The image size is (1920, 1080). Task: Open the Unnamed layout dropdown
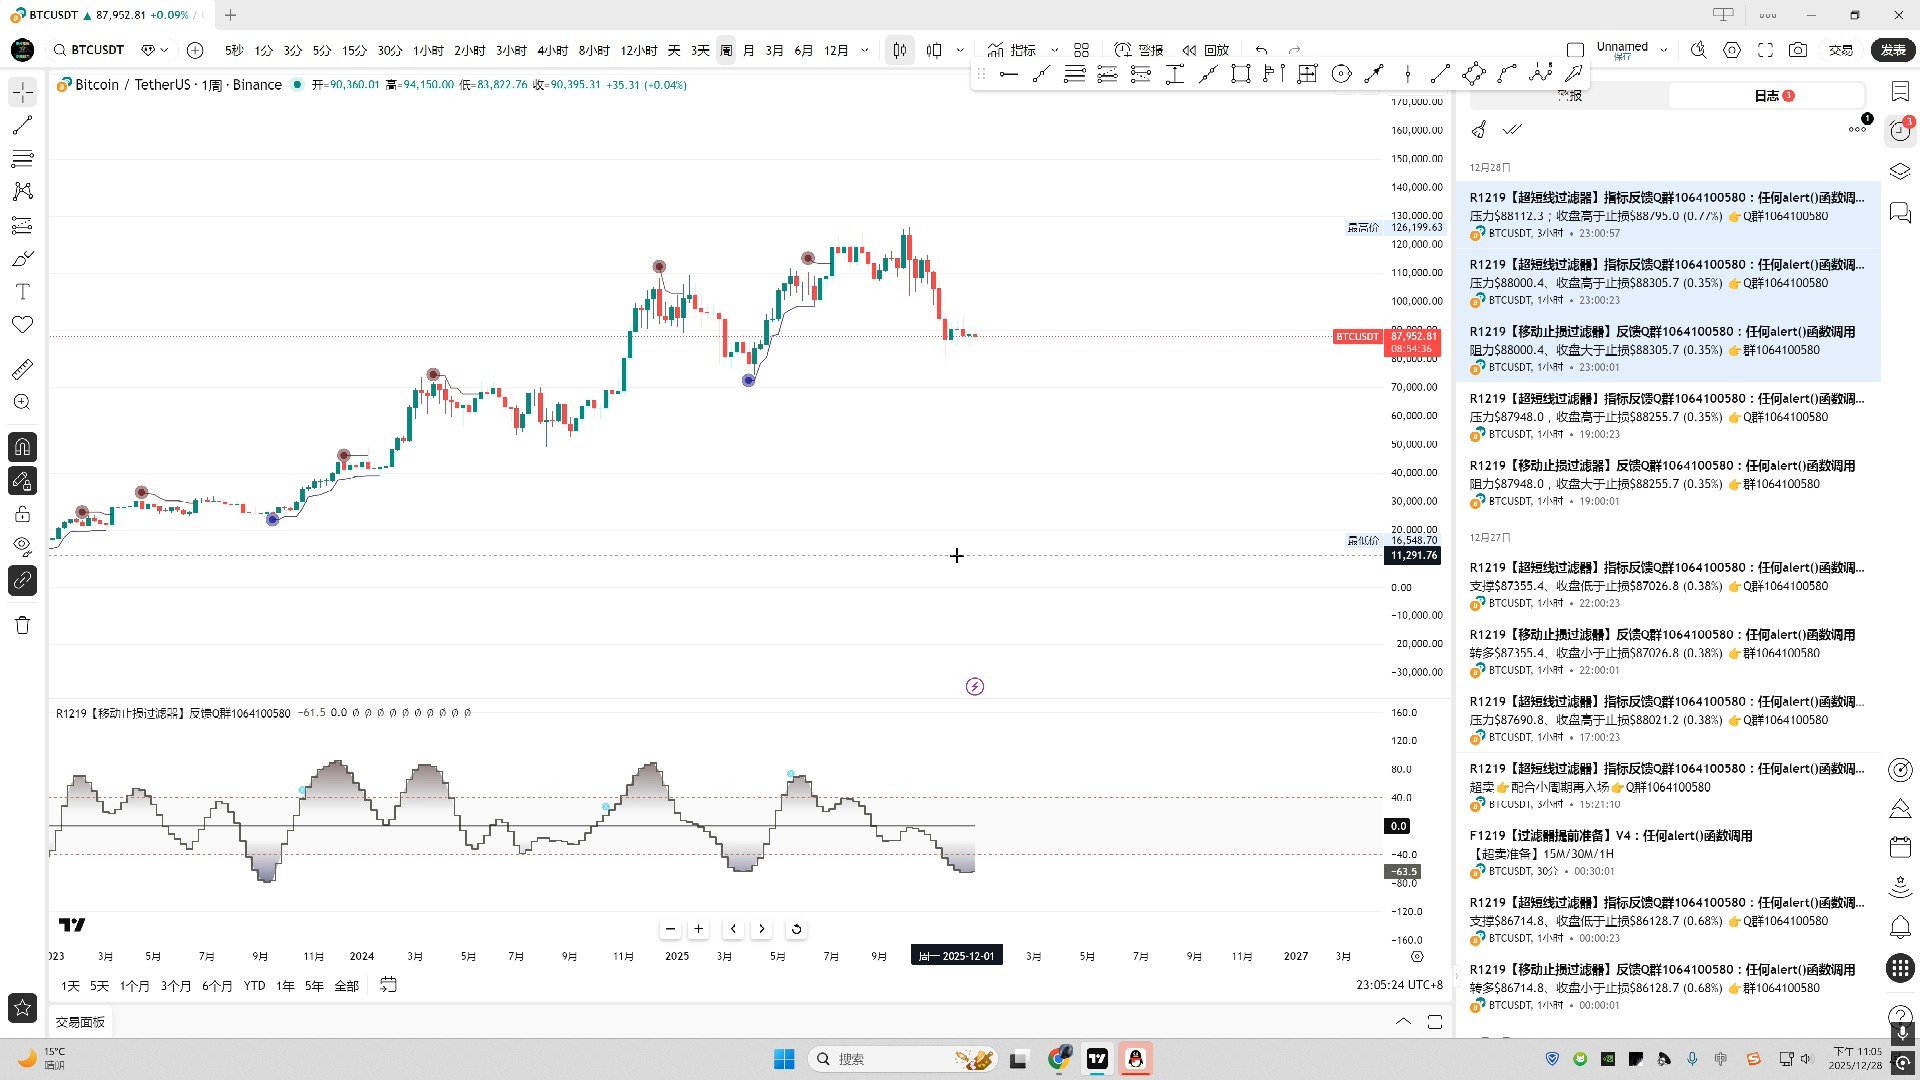(x=1664, y=50)
